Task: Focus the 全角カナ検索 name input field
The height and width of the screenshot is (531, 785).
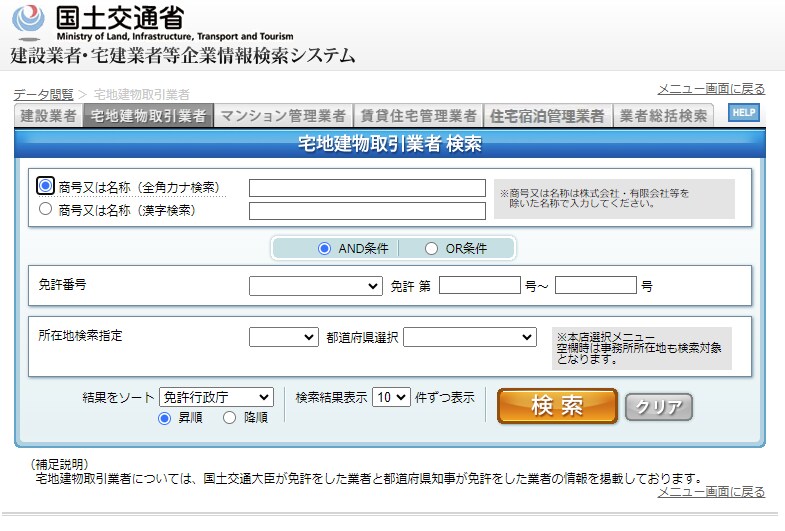Action: 367,188
